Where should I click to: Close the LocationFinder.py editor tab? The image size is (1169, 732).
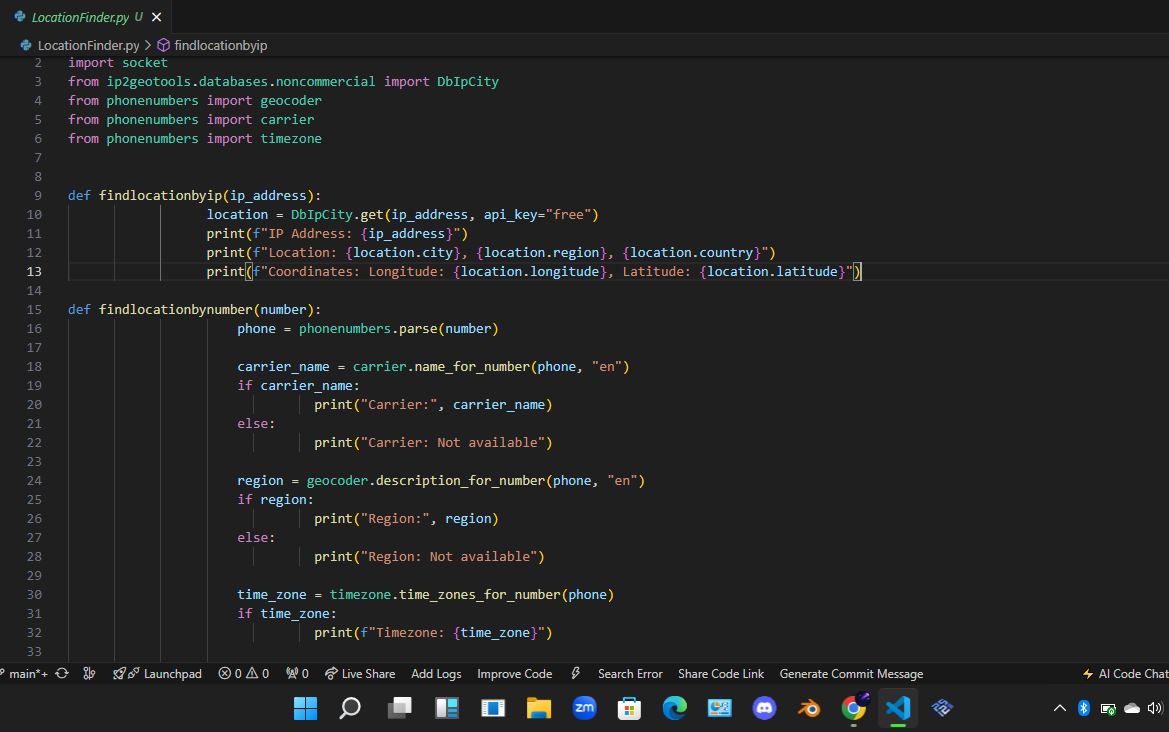pos(157,16)
